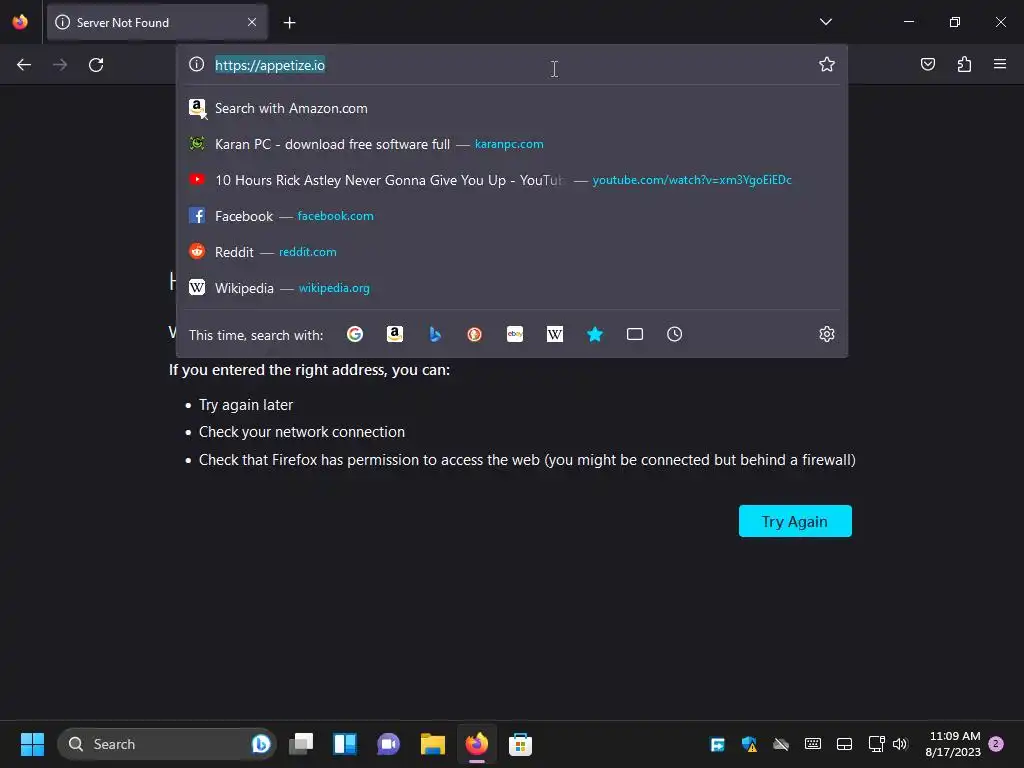Select the Server Not Found tab
Screen dimensions: 1024x768
click(157, 22)
